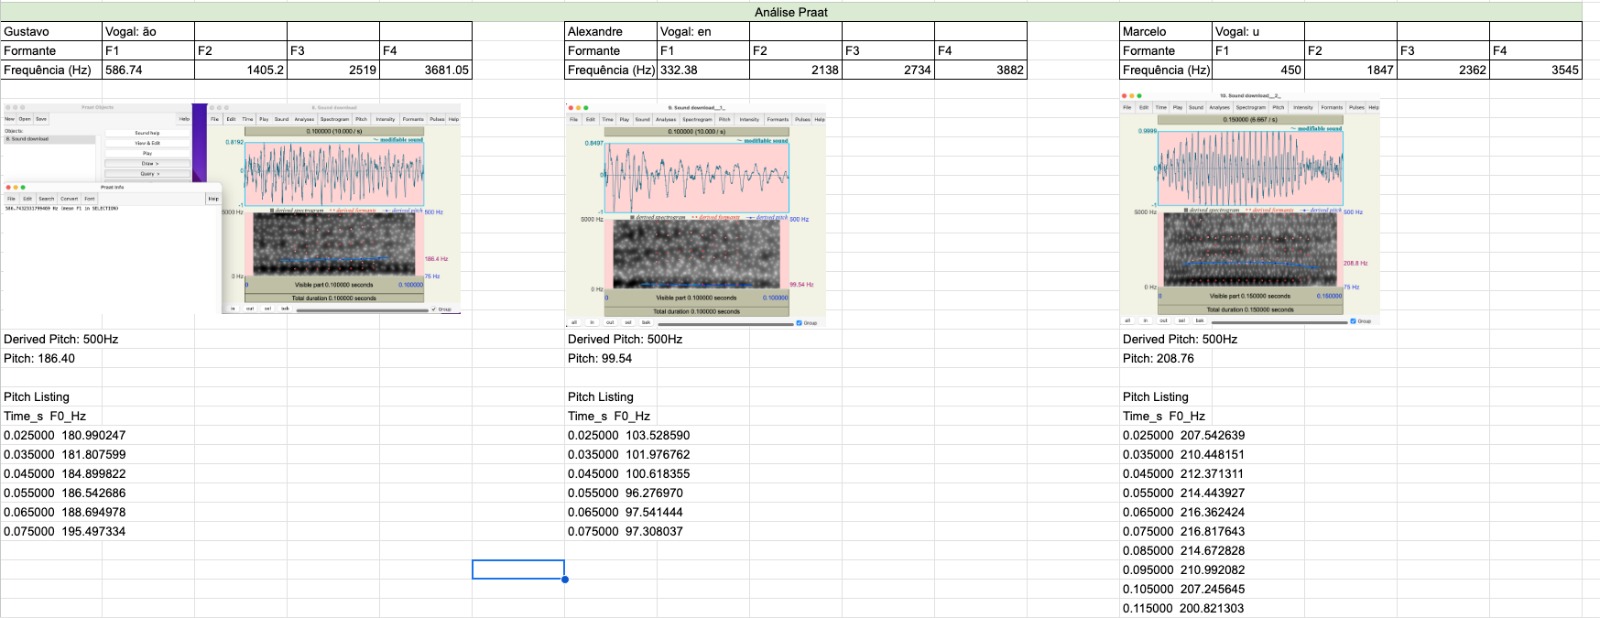Toggle Group checkbox in Alexandre's Praat window
Image resolution: width=1600 pixels, height=618 pixels.
[x=799, y=323]
